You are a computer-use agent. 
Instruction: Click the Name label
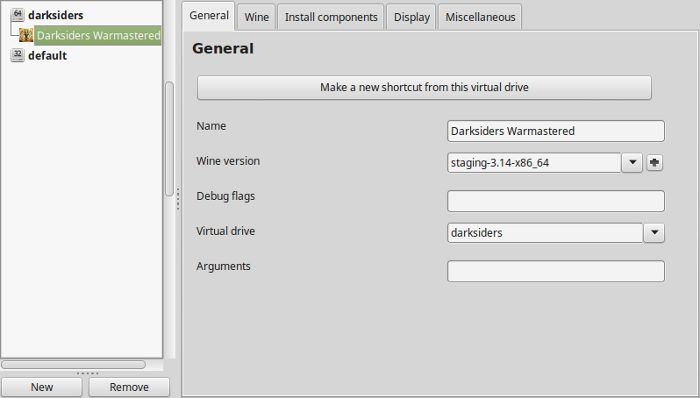211,126
